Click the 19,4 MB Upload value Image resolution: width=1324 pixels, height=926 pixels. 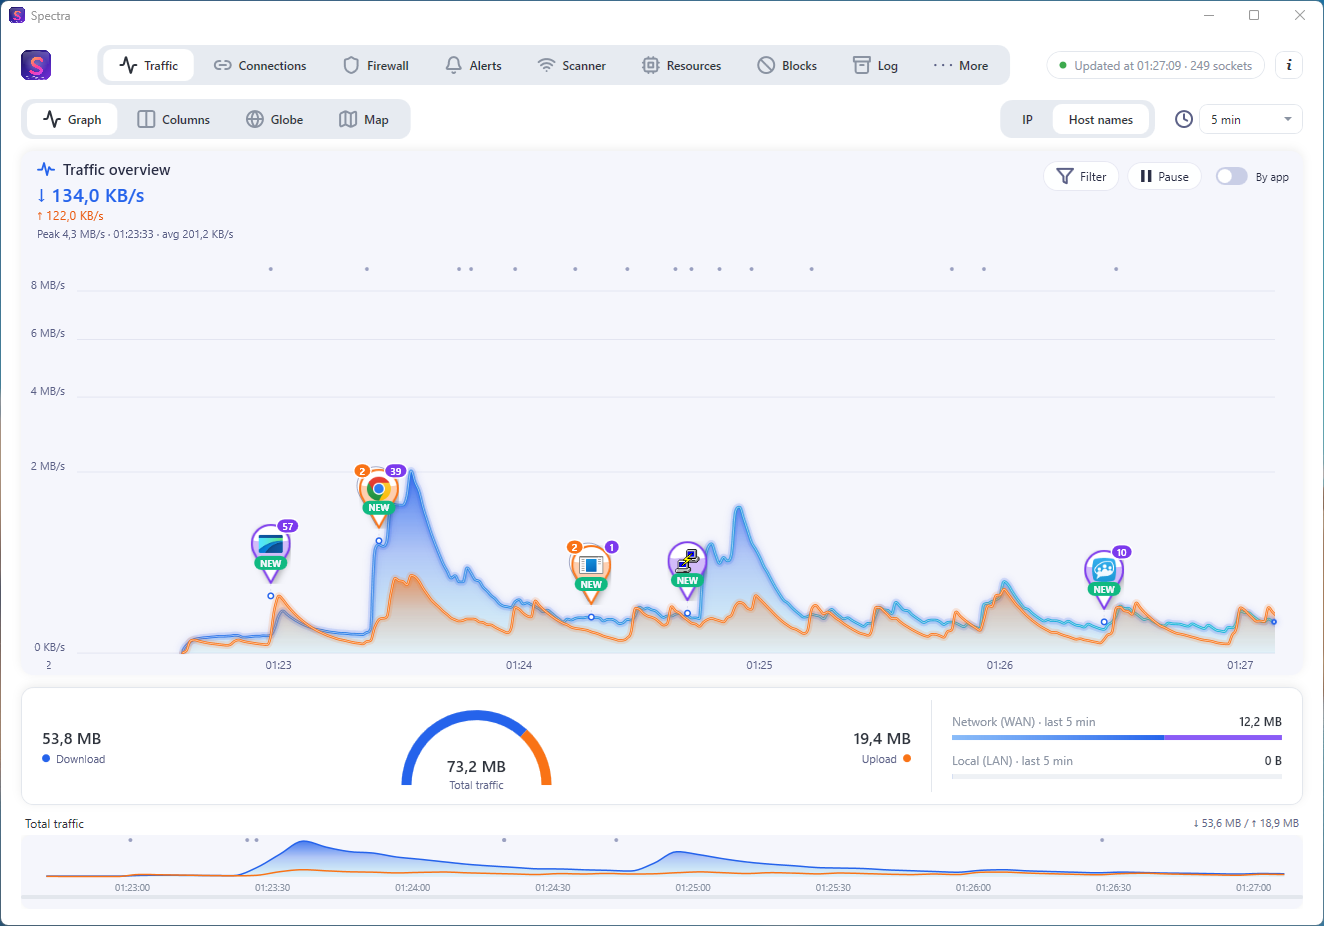pos(882,739)
